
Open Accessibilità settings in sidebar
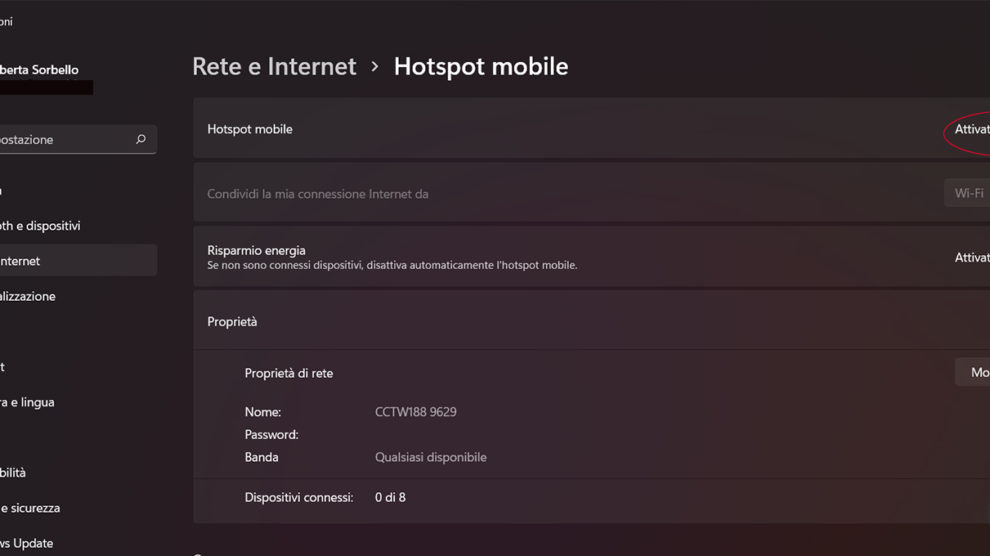click(x=15, y=473)
